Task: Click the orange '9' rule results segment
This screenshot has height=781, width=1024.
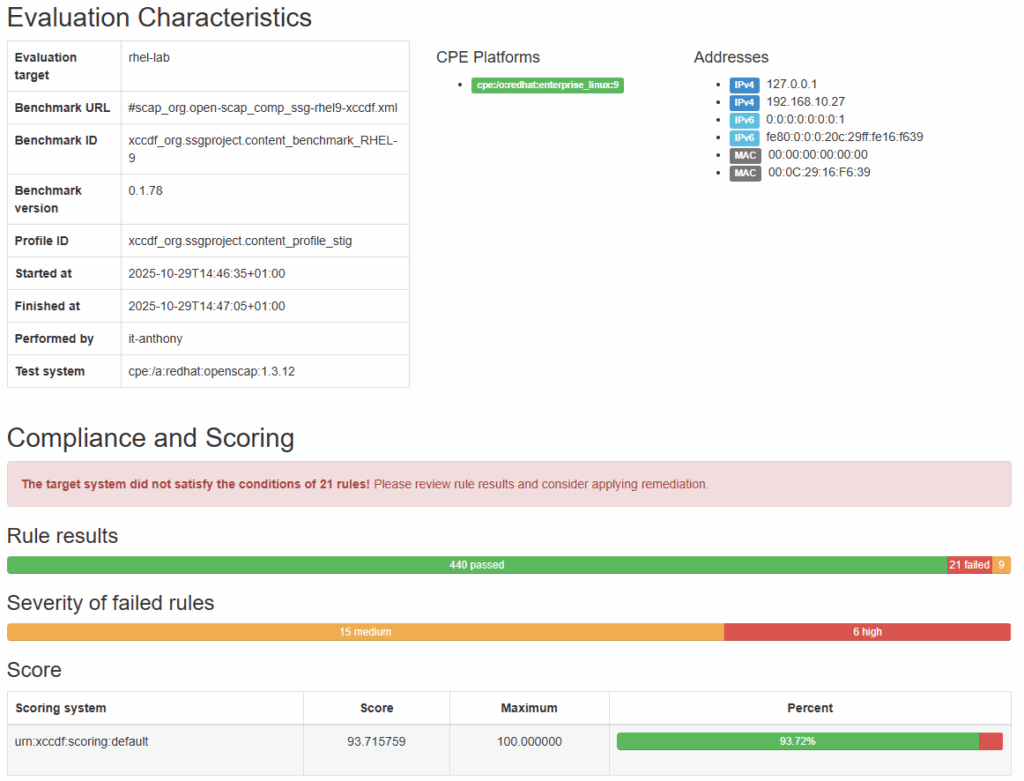Action: [1001, 565]
